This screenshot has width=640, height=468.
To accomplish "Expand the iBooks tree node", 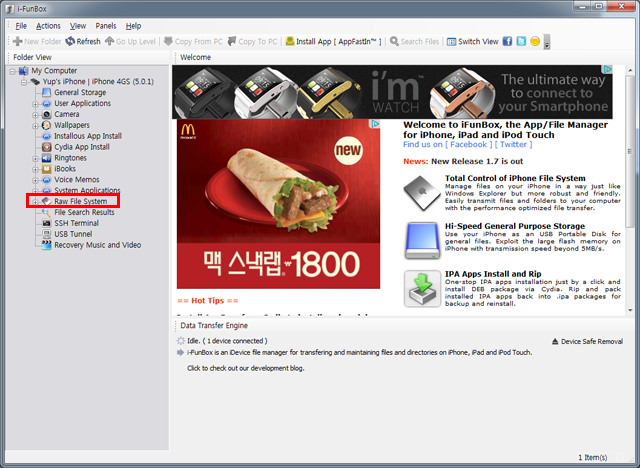I will coord(36,169).
